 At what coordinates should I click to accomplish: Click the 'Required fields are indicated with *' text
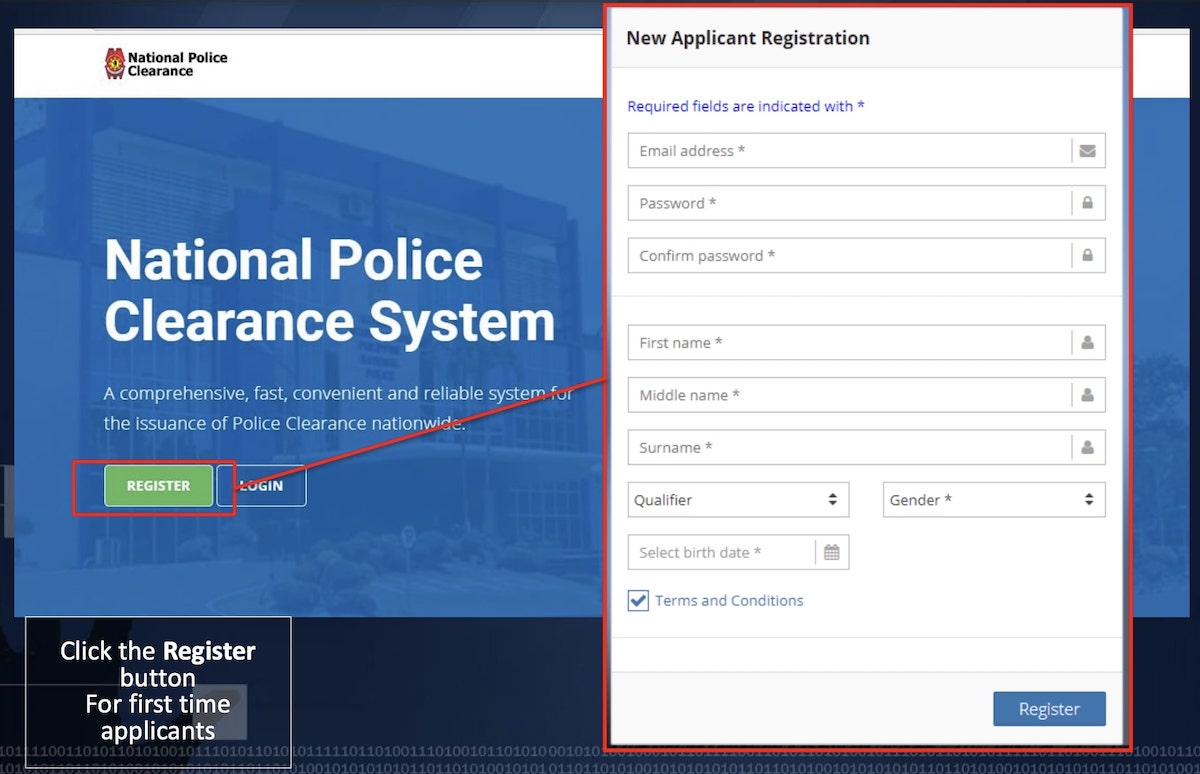coord(745,106)
